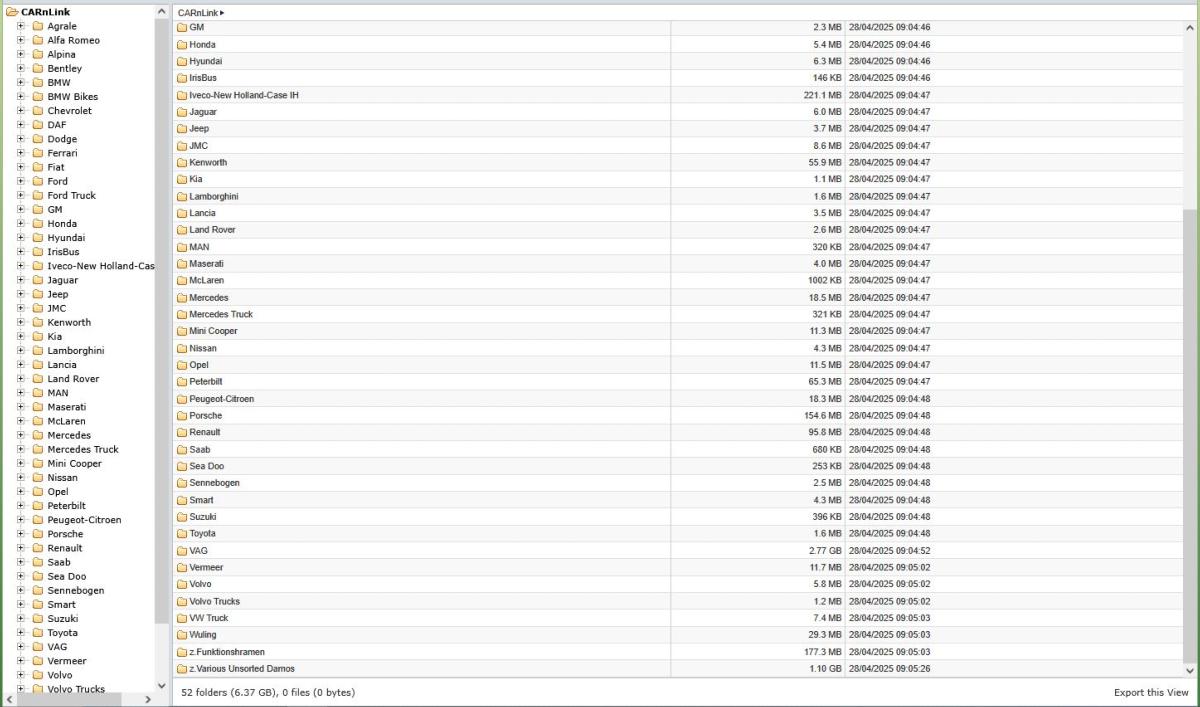Click the CARnLink breadcrumb path

point(199,12)
